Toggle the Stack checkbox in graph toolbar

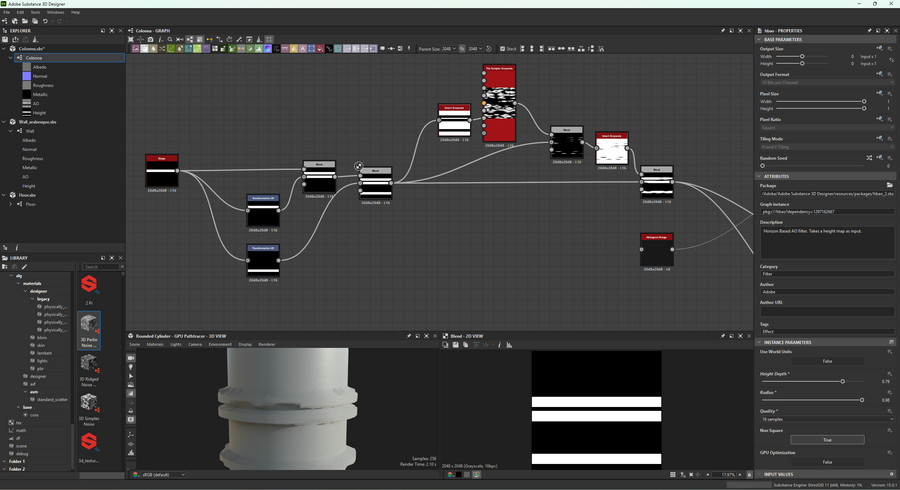point(502,48)
